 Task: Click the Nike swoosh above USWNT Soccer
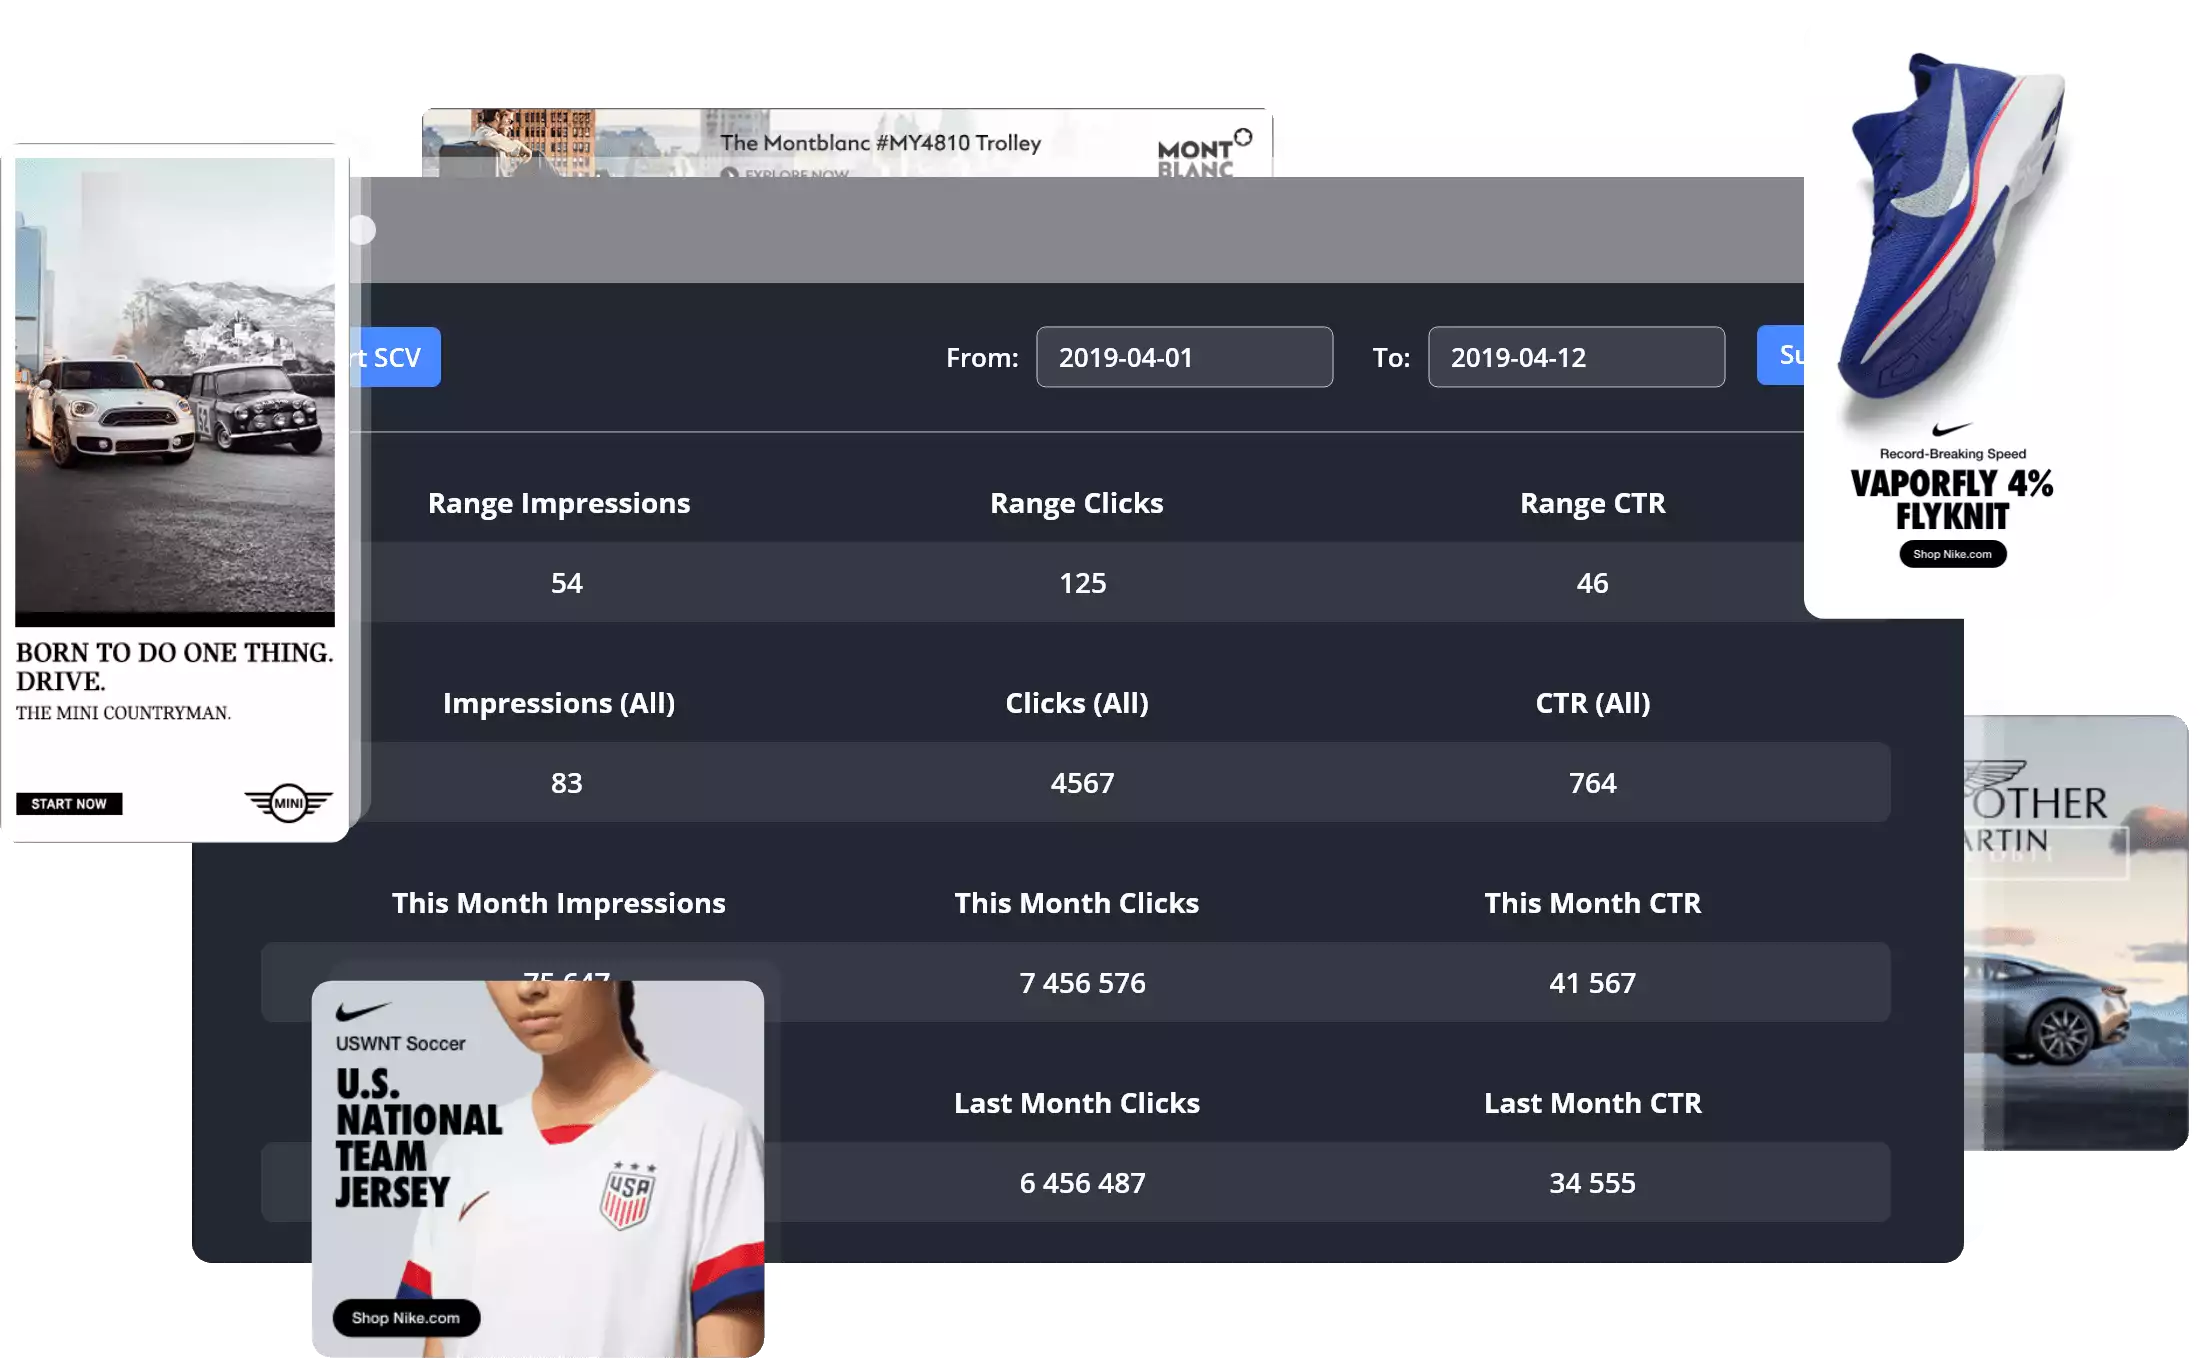coord(362,1011)
